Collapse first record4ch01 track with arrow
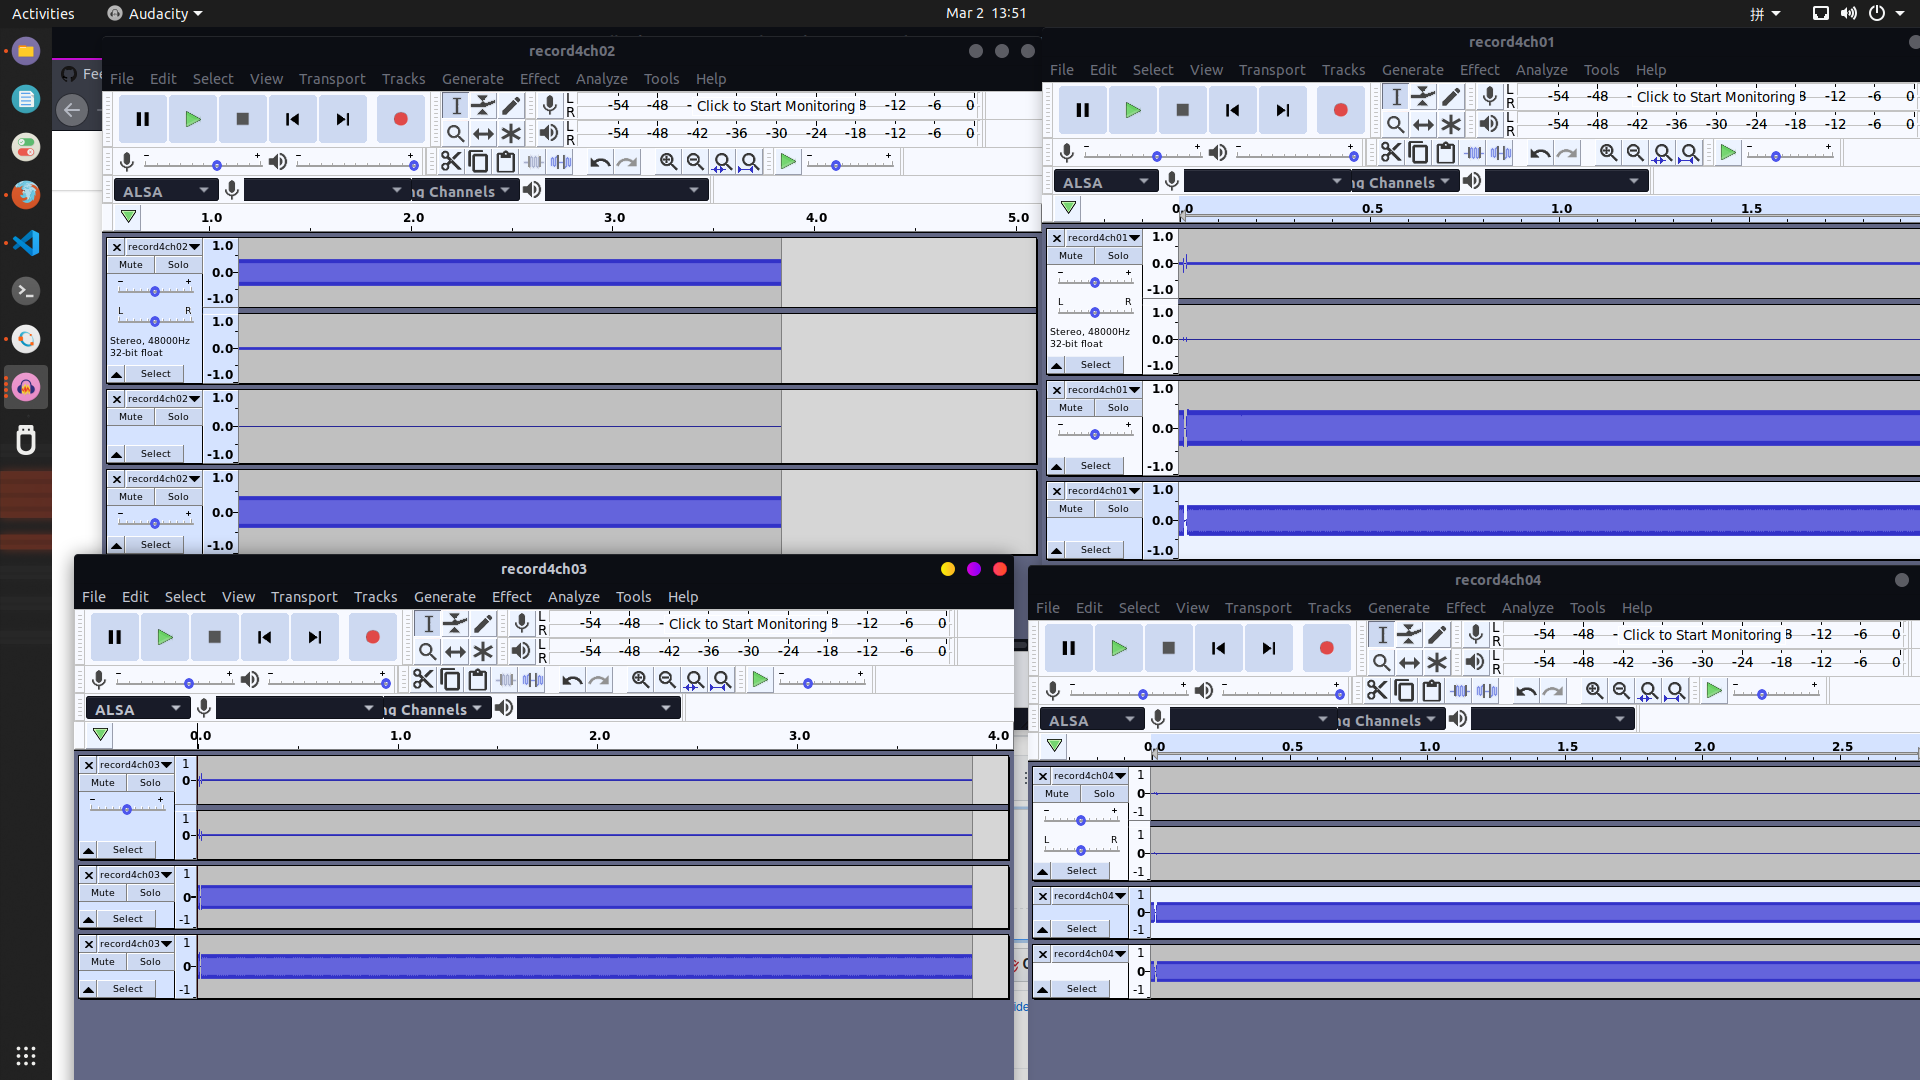1920x1080 pixels. click(1056, 366)
